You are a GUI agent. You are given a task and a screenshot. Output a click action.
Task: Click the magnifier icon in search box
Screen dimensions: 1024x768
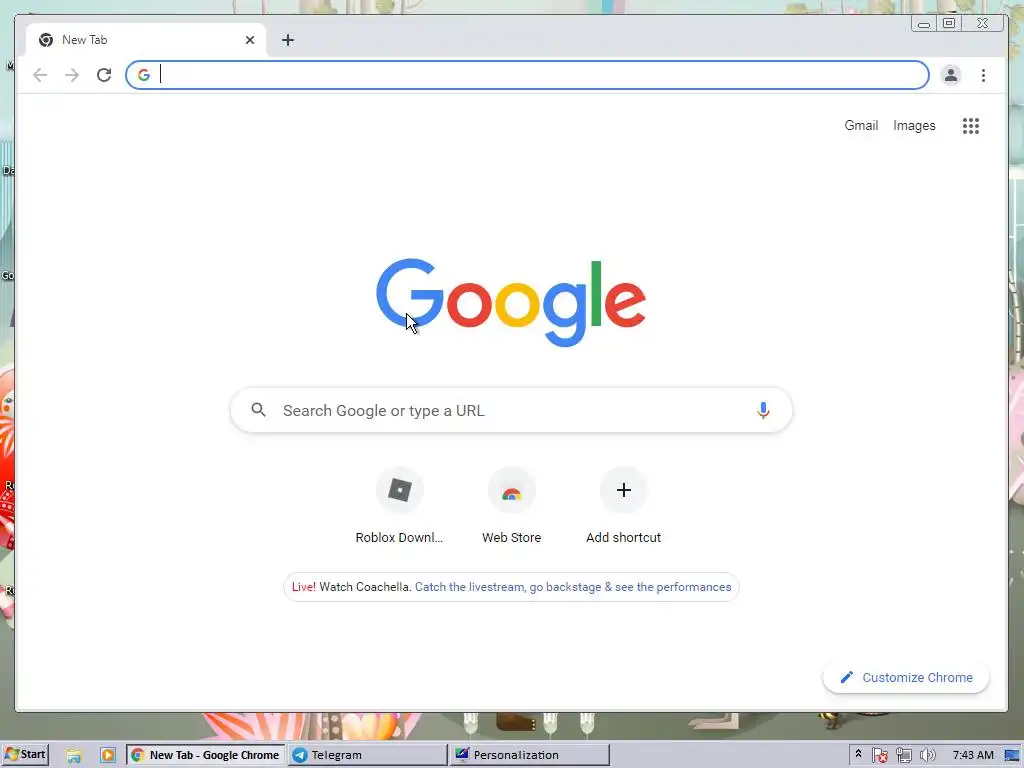[259, 410]
